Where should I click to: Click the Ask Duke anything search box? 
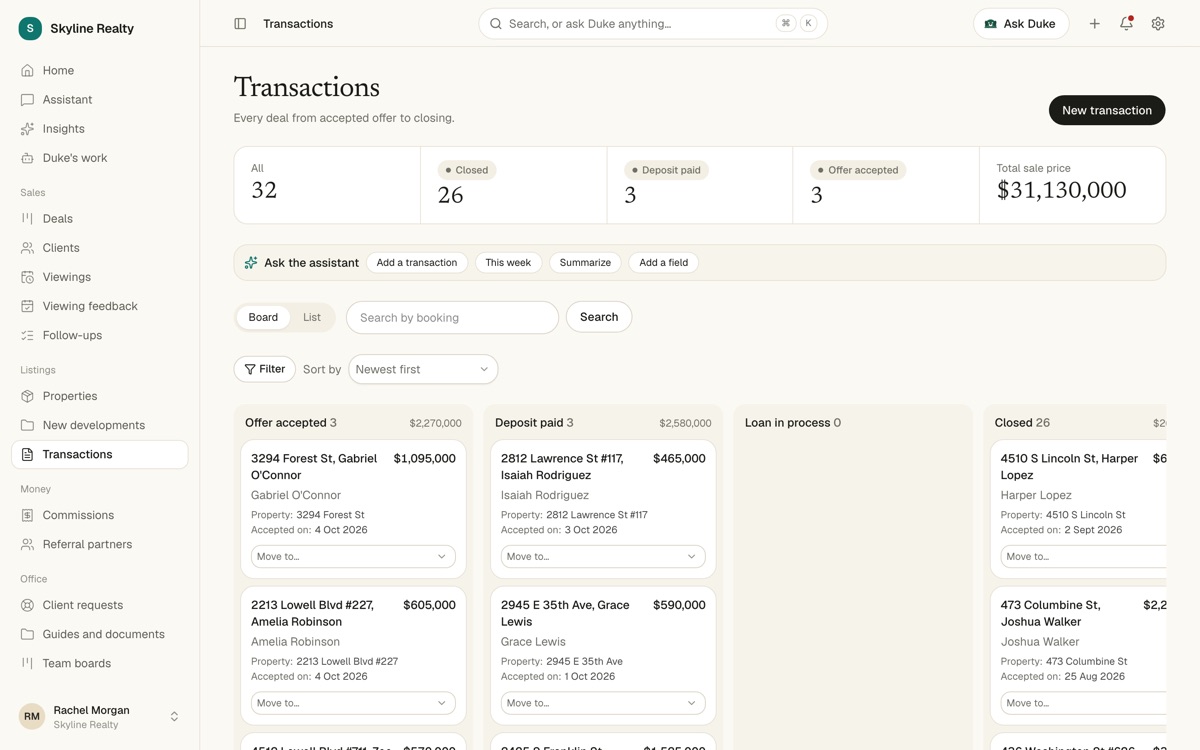click(x=653, y=24)
